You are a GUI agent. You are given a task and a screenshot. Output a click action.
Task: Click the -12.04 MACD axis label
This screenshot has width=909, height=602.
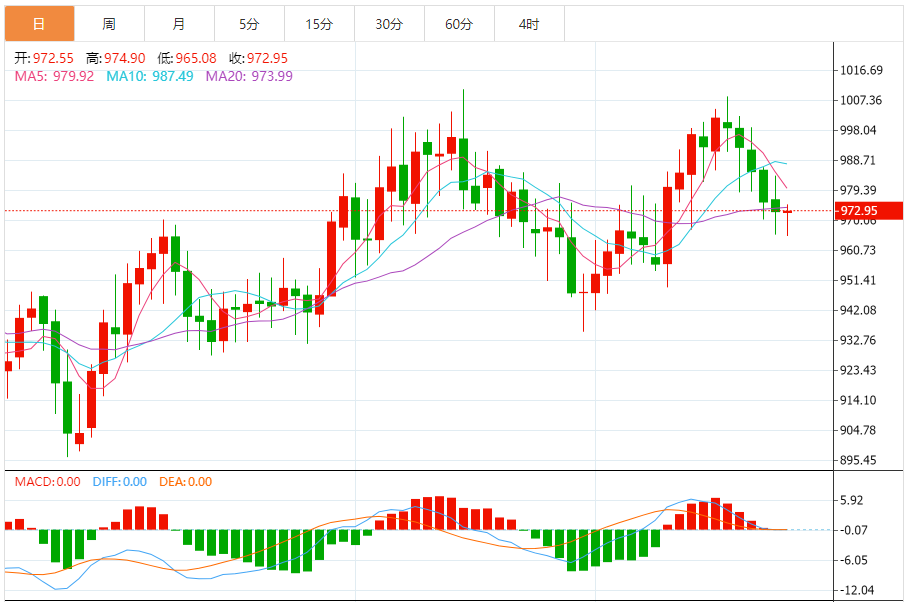click(x=857, y=590)
